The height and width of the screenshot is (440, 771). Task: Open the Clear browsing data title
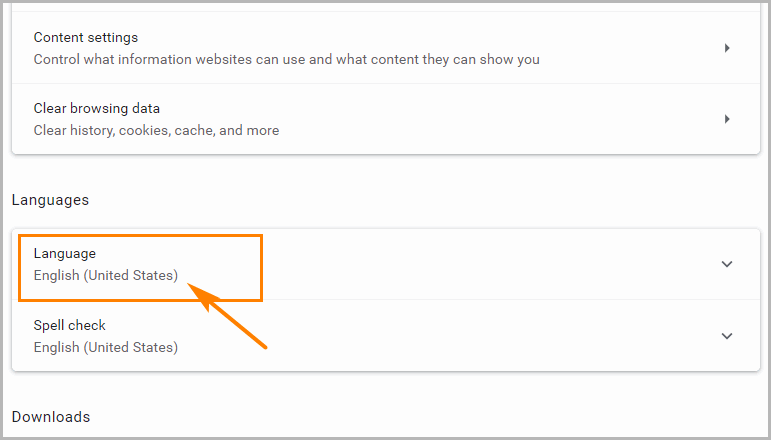point(97,108)
